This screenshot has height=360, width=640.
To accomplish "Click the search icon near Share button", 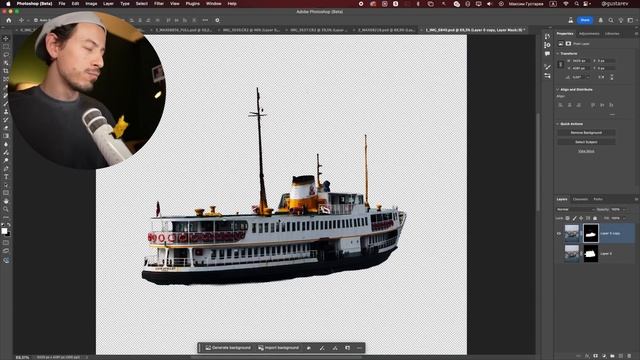I will pyautogui.click(x=611, y=20).
